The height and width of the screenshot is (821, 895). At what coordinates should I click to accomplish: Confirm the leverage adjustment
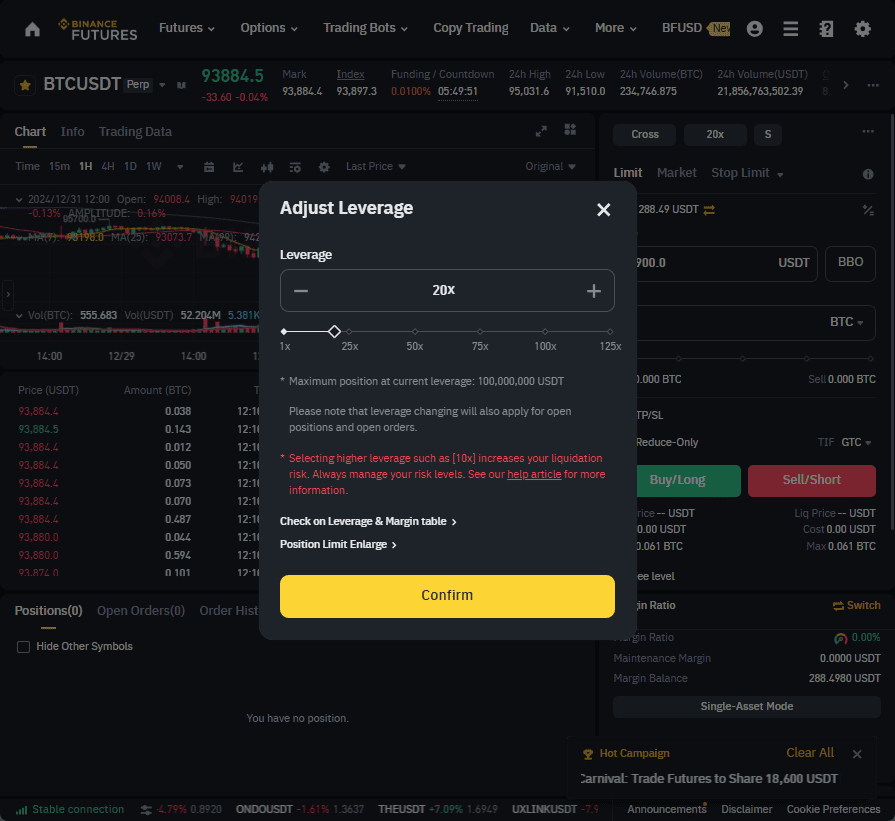[x=447, y=595]
